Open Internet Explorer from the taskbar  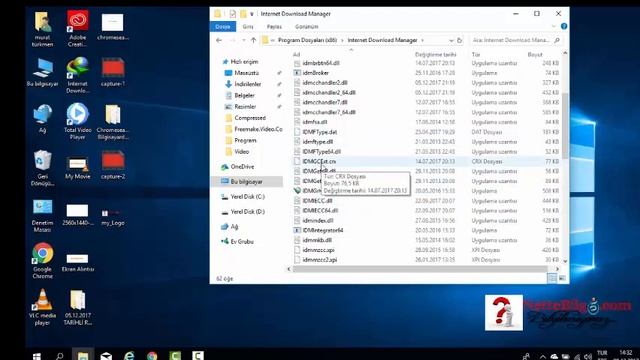coord(129,356)
